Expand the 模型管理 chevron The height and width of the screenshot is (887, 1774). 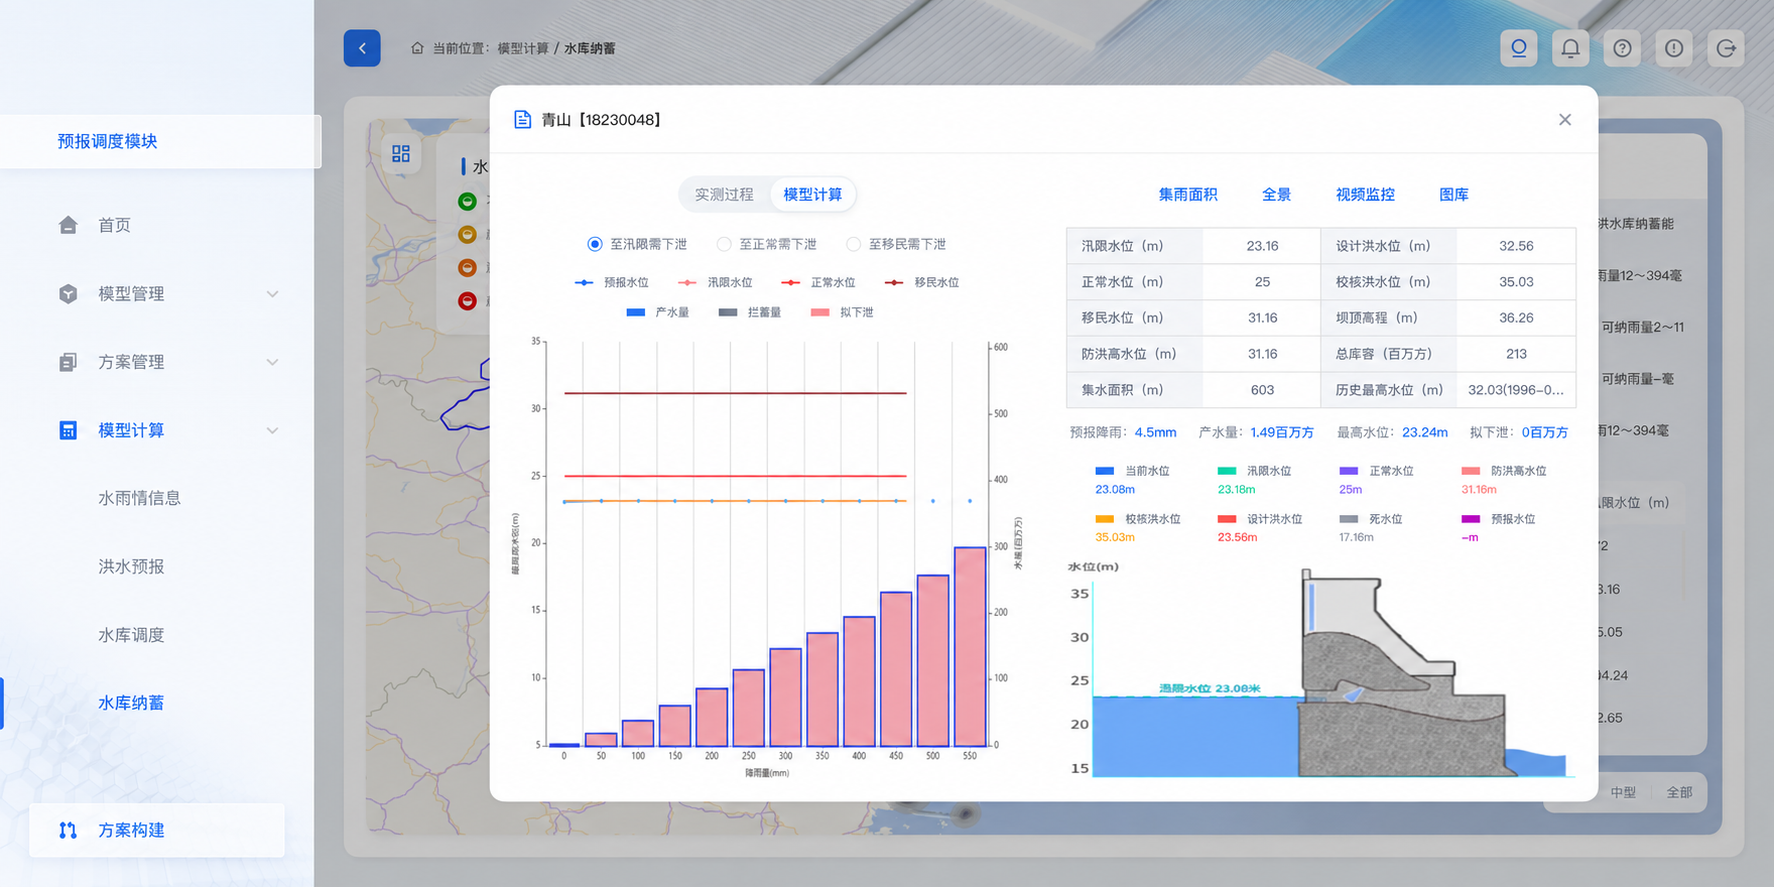click(272, 294)
